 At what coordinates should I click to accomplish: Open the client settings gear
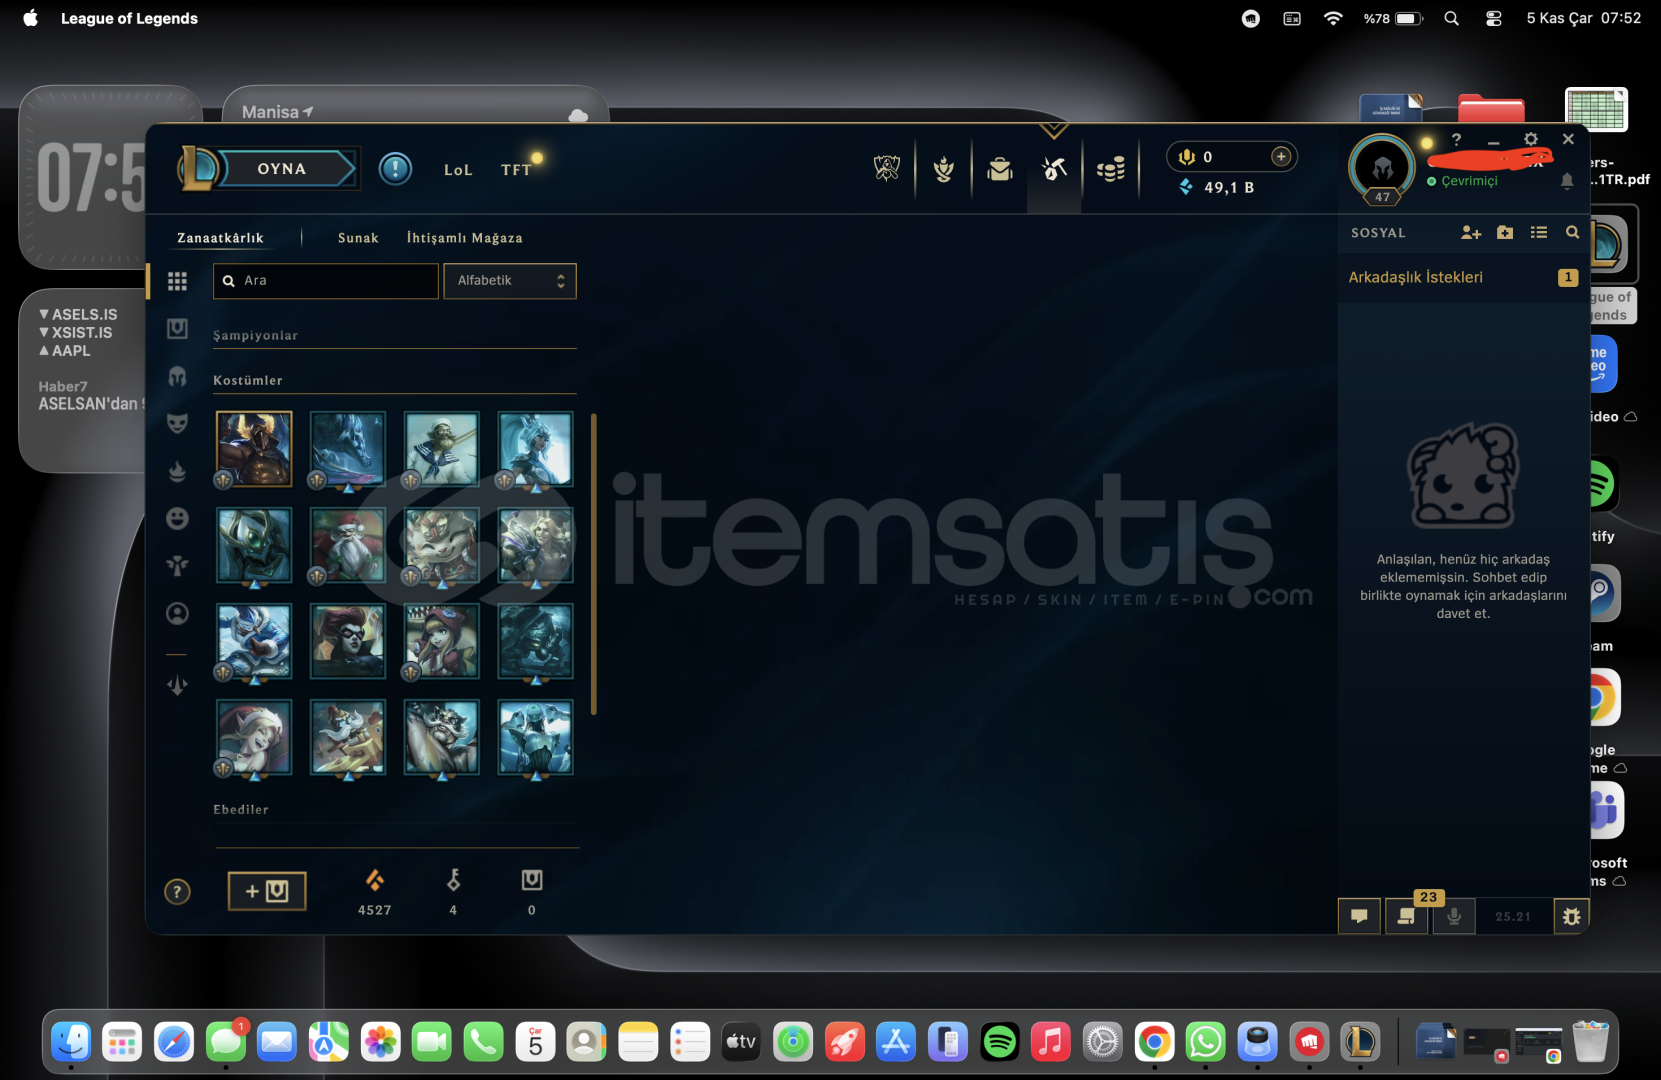click(x=1530, y=140)
